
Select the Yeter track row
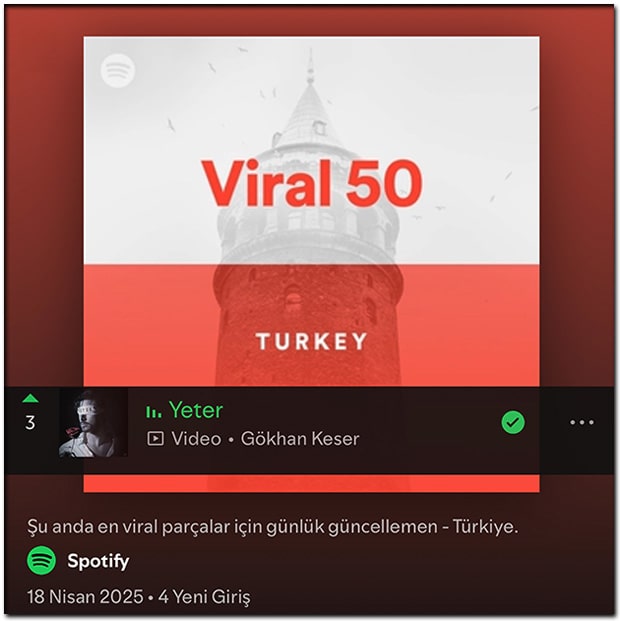click(310, 431)
